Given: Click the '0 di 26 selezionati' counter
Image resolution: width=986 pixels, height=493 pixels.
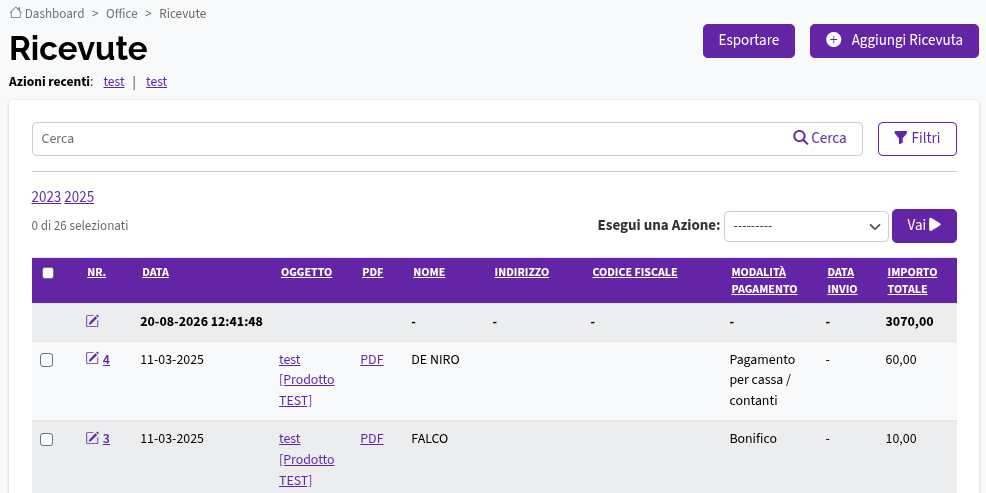Looking at the screenshot, I should coord(80,225).
